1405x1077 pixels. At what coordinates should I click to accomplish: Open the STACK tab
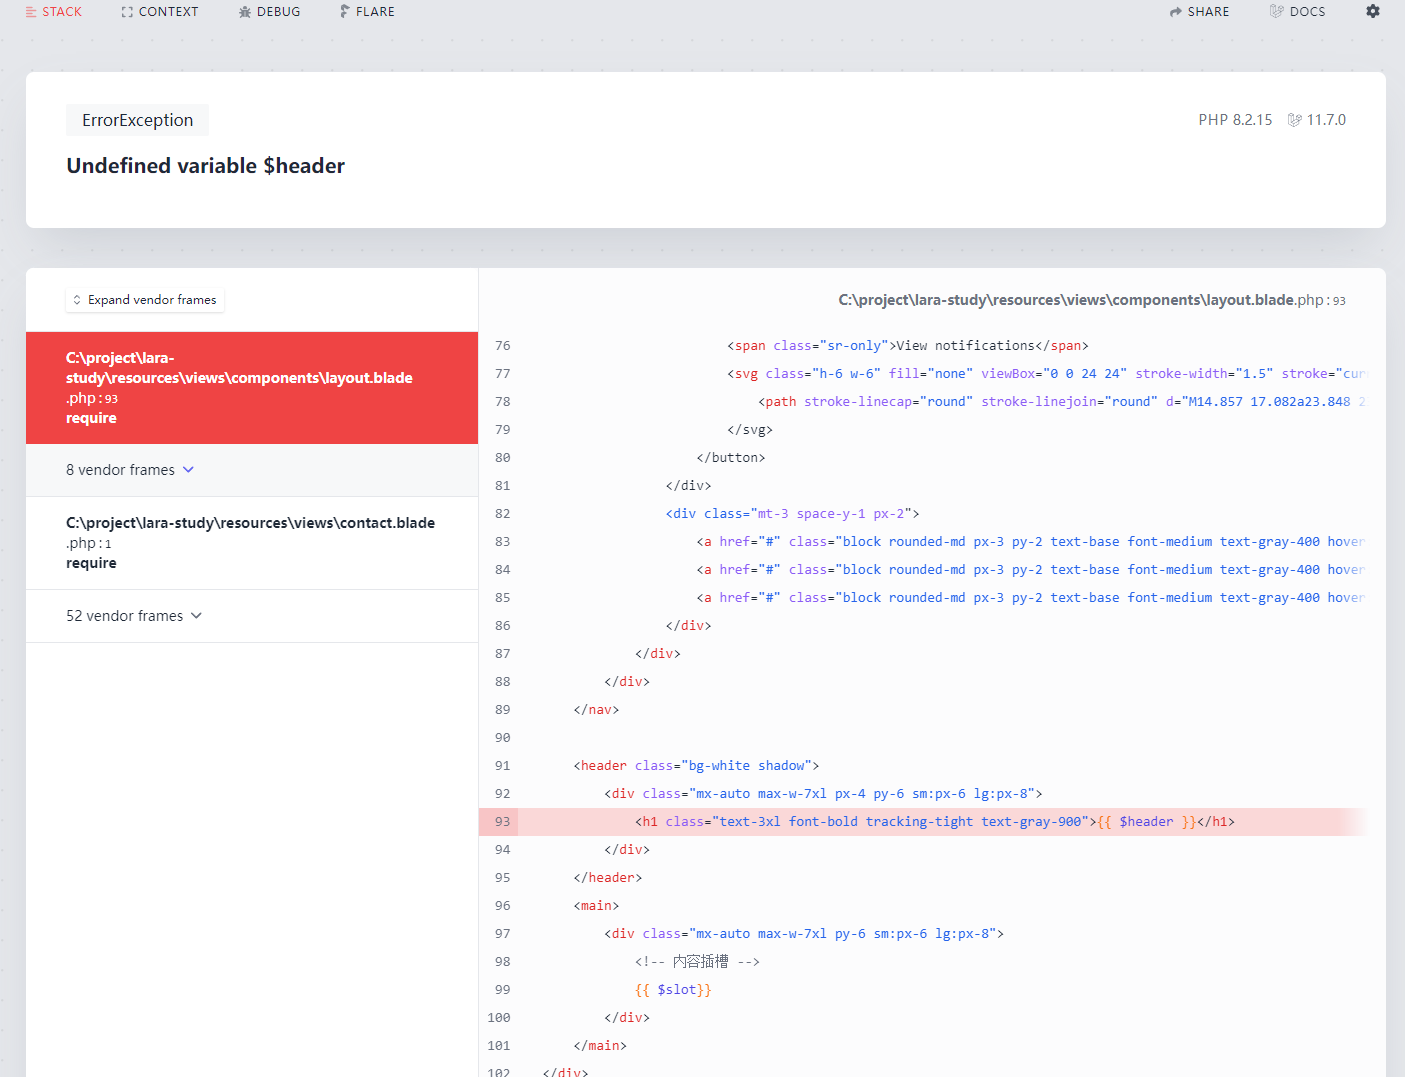tap(54, 12)
